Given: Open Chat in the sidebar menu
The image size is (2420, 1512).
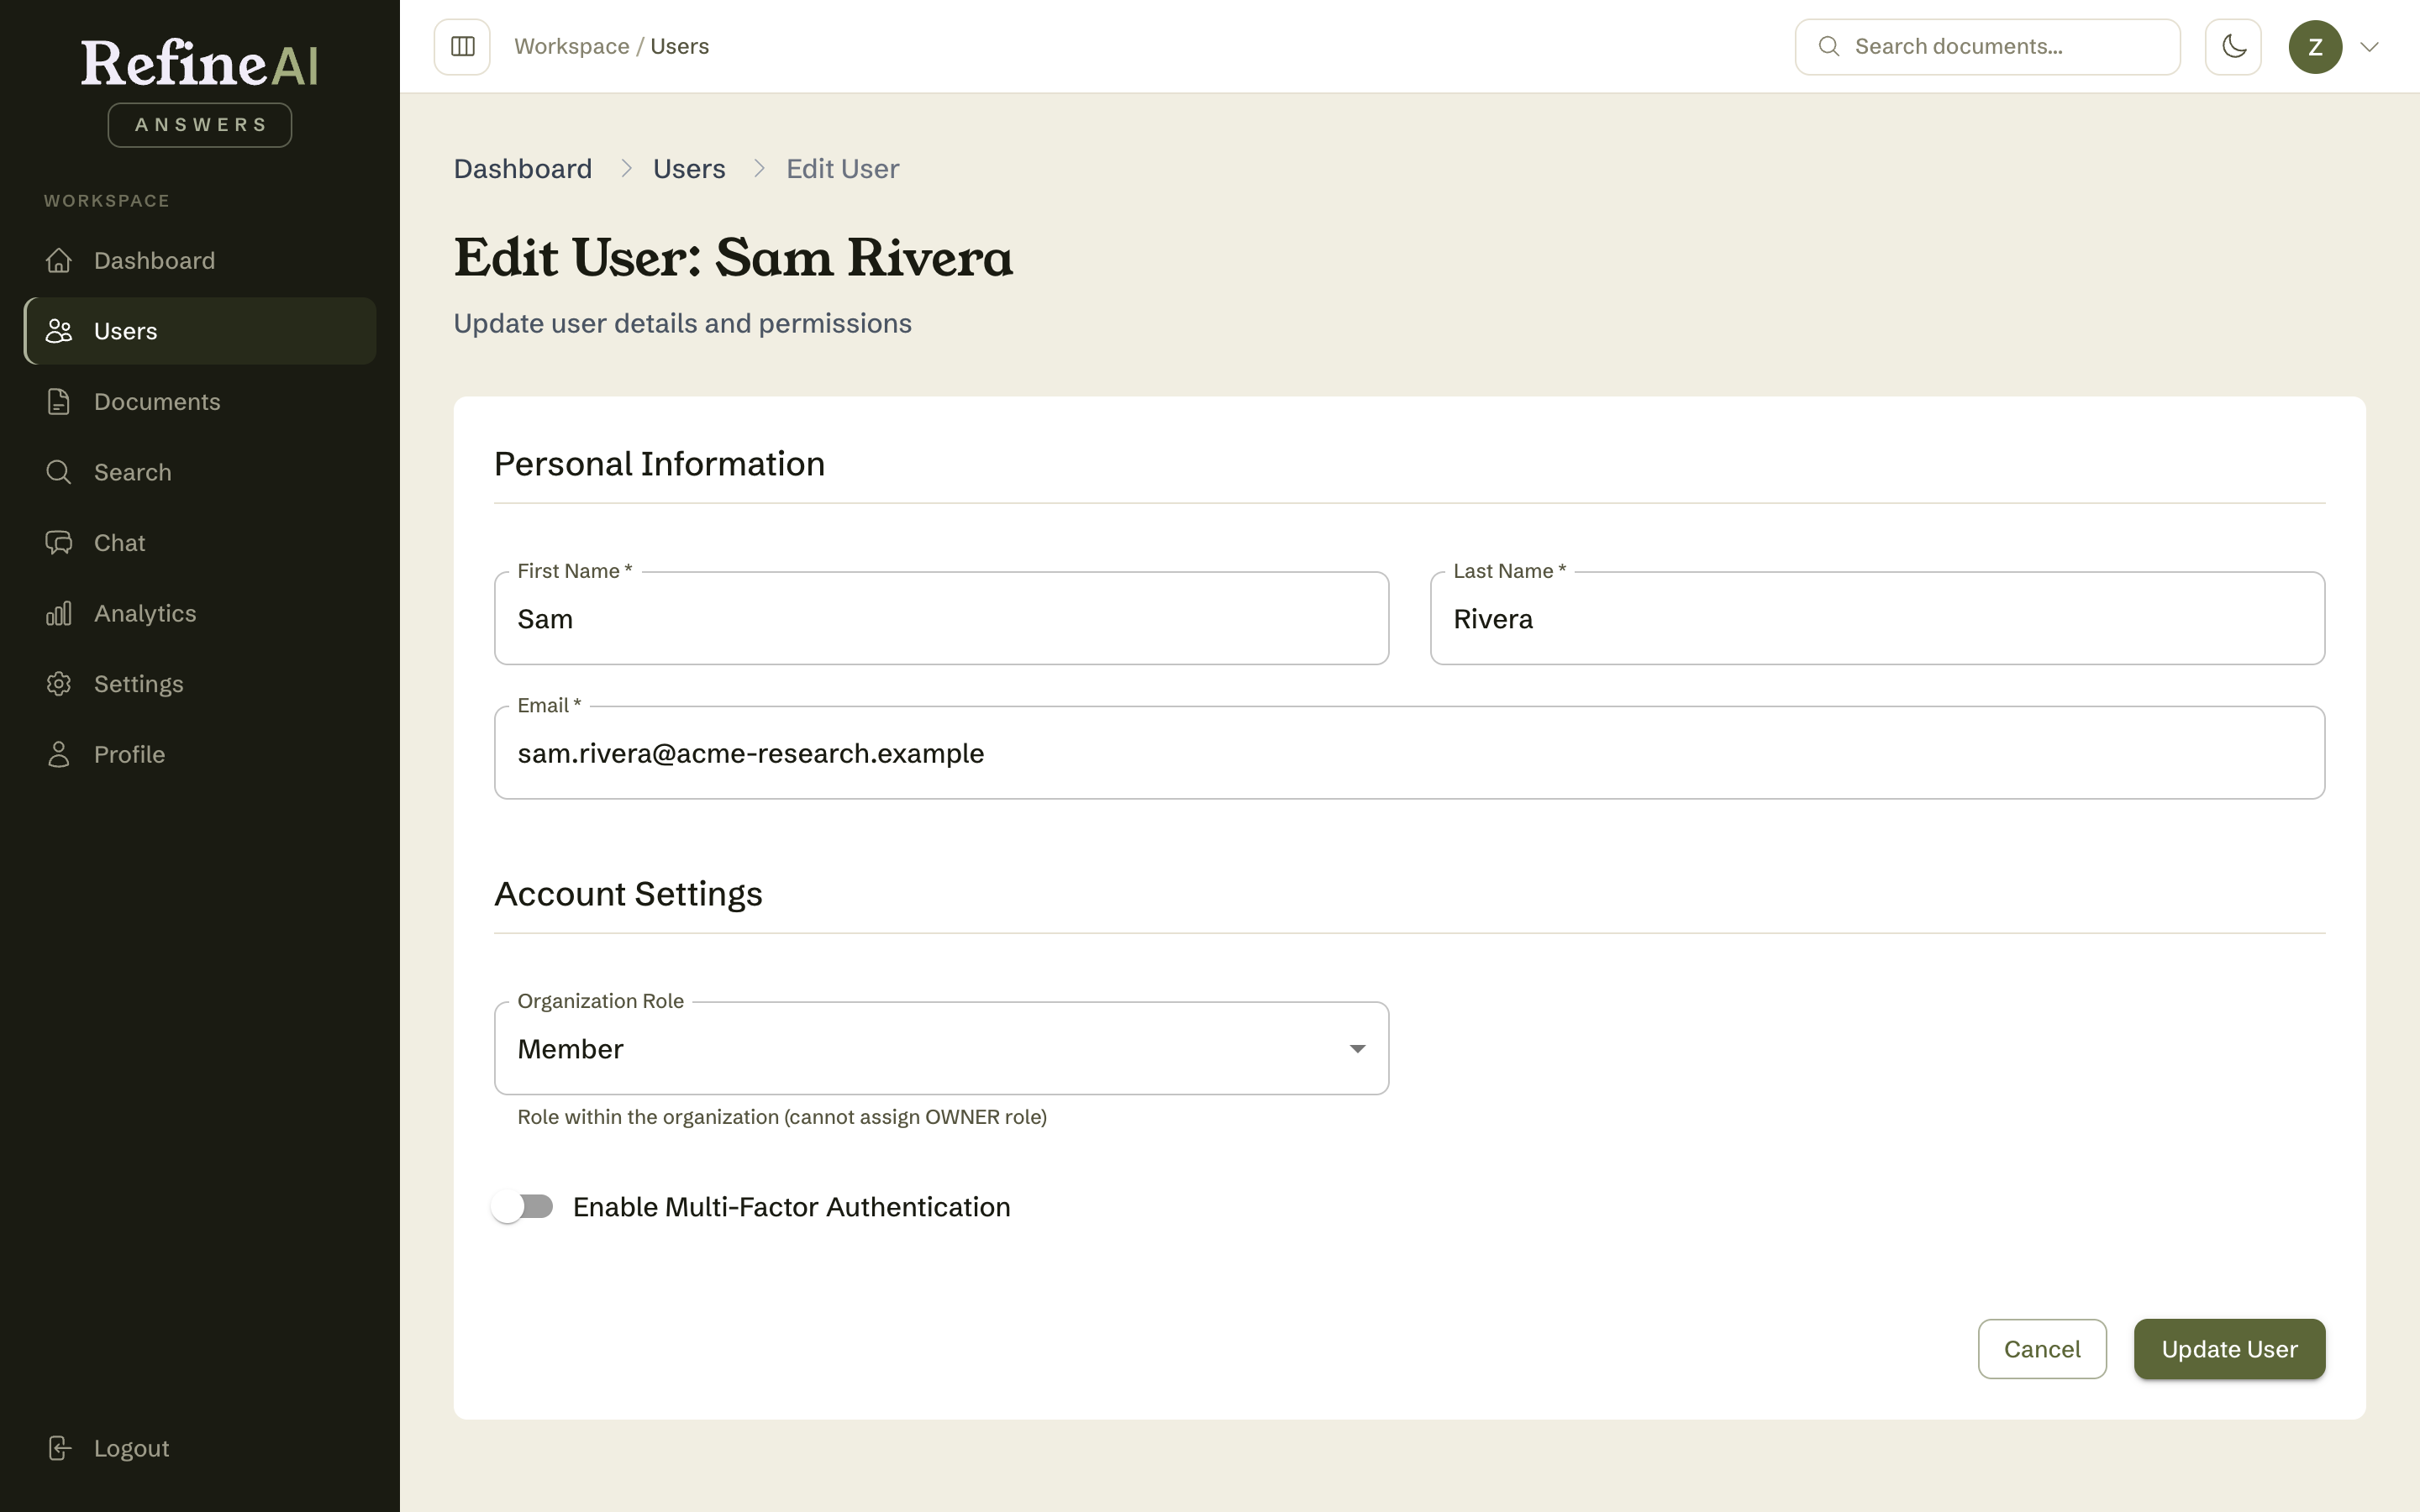Looking at the screenshot, I should [x=200, y=542].
